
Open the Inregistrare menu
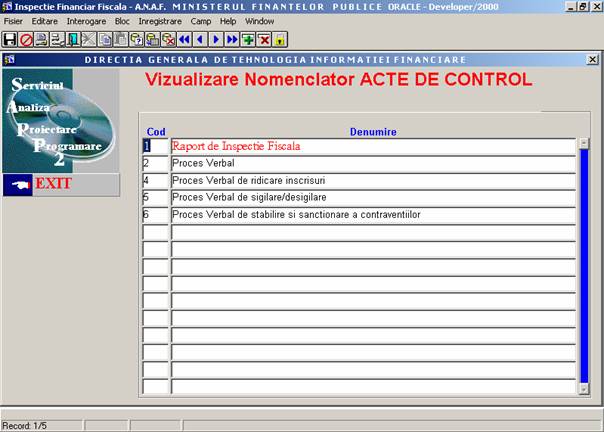160,21
